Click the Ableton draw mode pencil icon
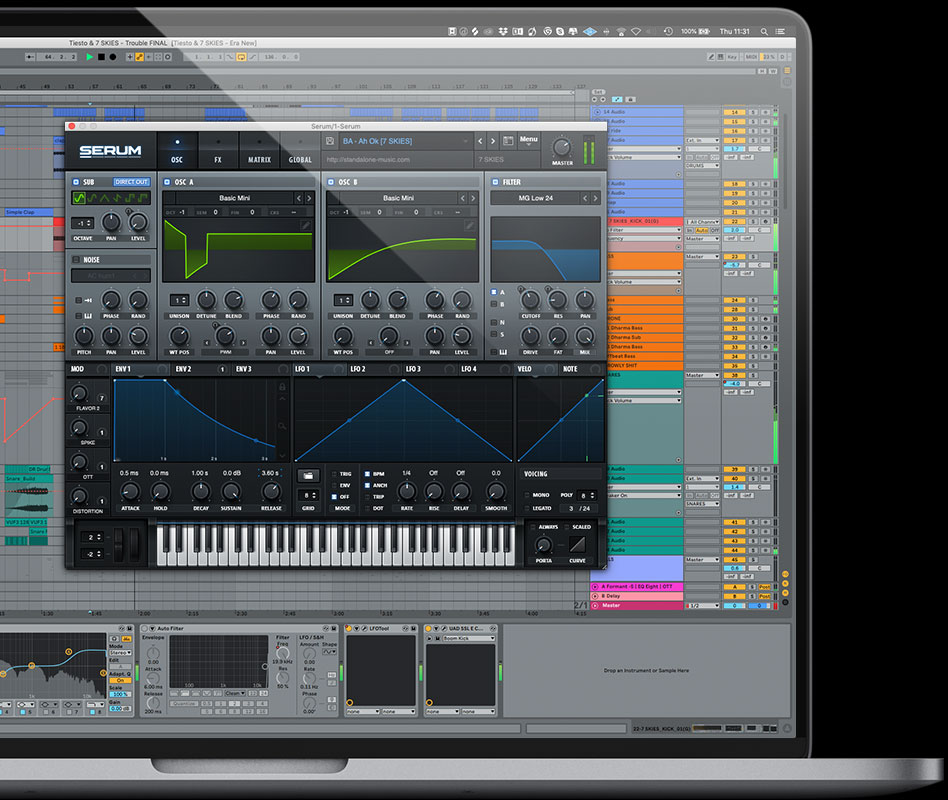948x800 pixels. coord(710,57)
